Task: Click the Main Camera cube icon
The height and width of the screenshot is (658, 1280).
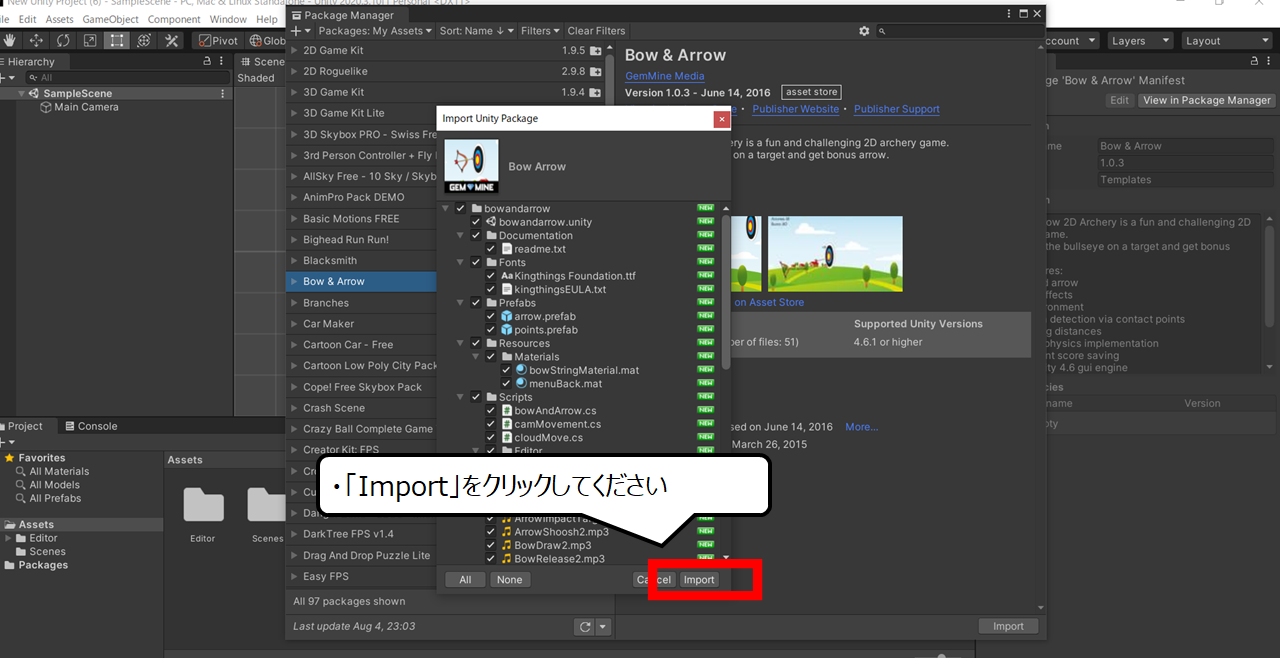Action: tap(46, 107)
